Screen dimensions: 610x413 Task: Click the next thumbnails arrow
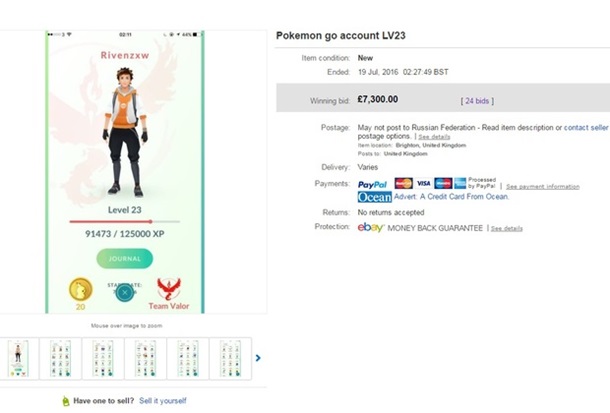(257, 357)
